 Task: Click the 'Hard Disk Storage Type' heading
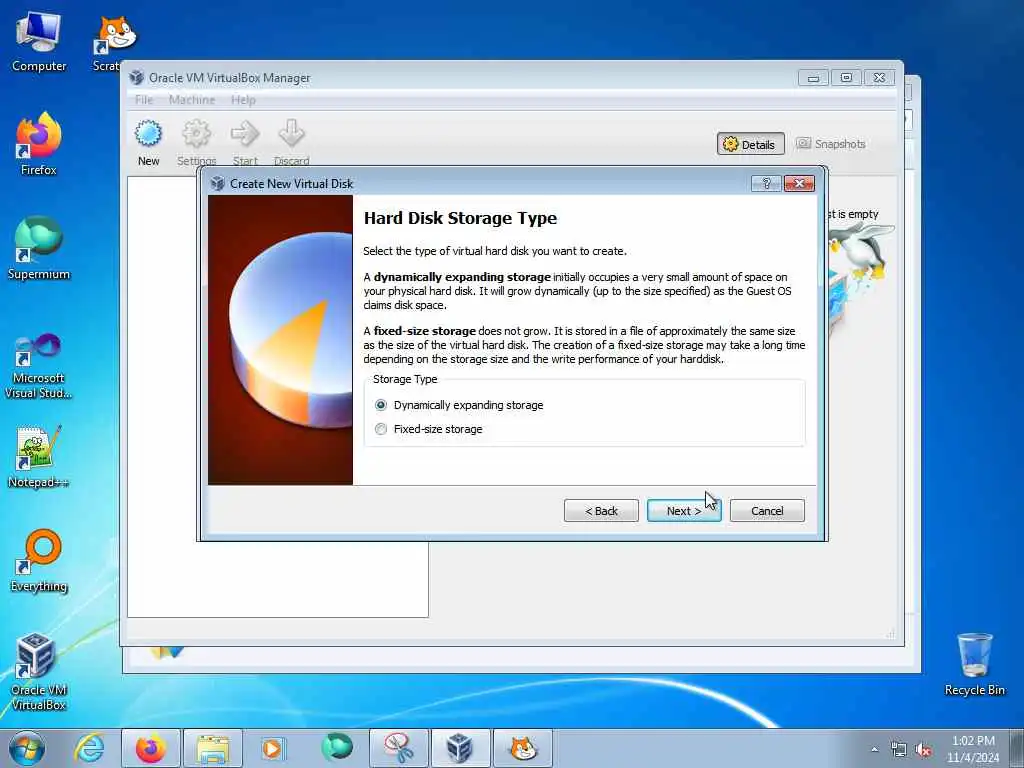click(x=460, y=218)
